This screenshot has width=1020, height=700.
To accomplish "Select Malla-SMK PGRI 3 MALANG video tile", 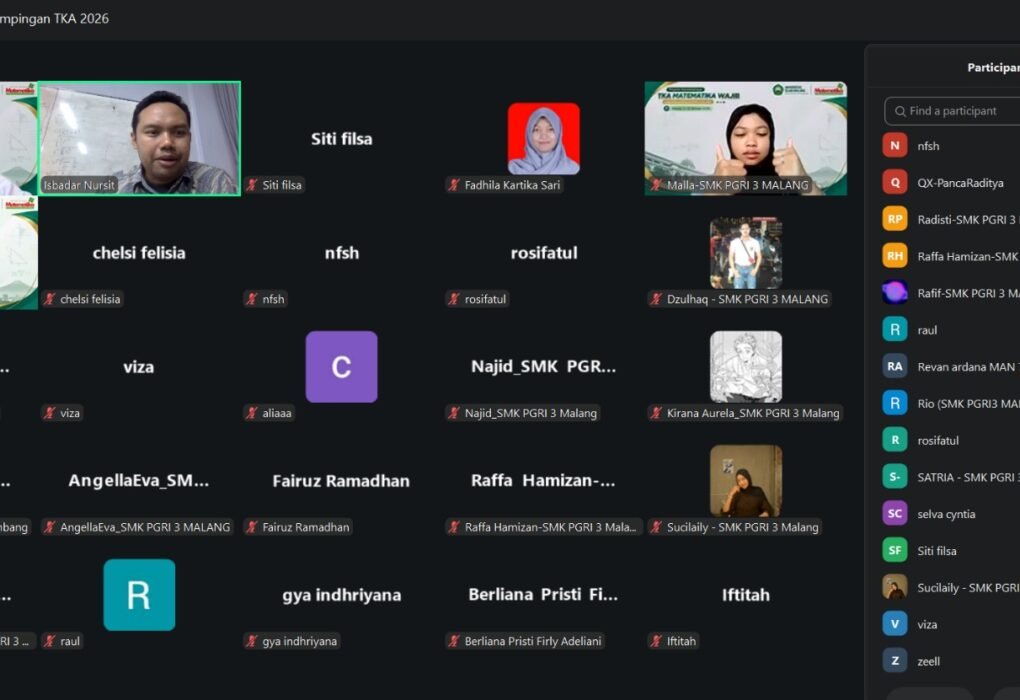I will (745, 138).
